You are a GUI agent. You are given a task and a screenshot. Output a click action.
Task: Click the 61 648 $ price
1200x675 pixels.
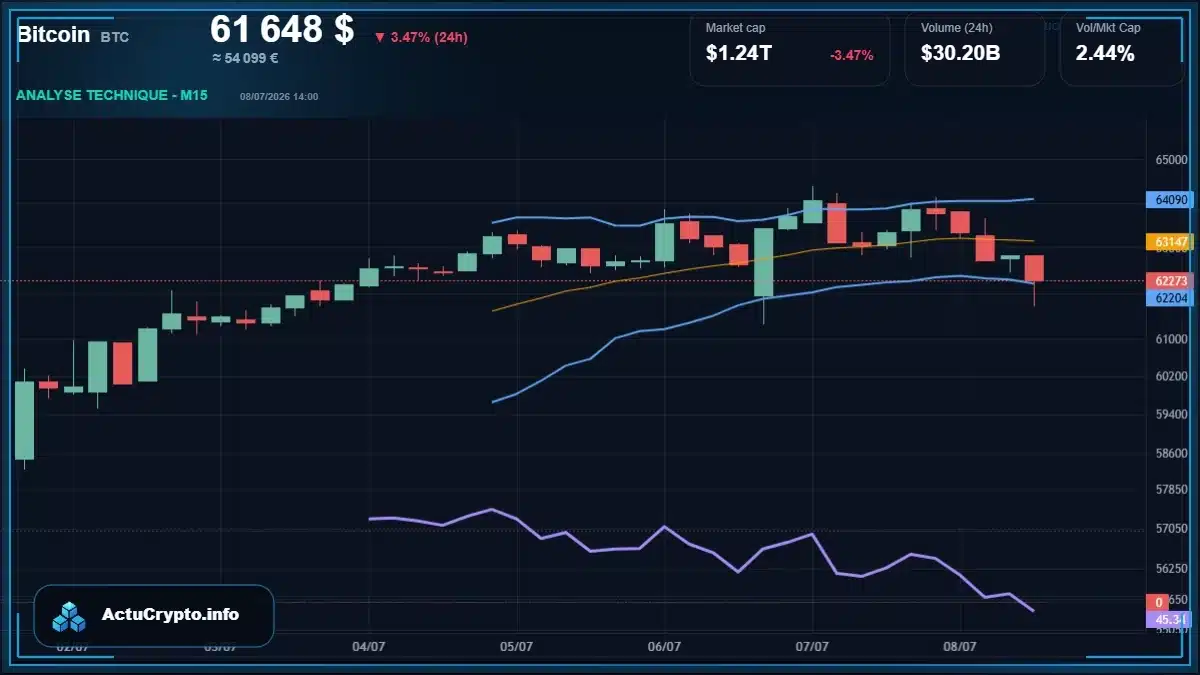(x=282, y=29)
